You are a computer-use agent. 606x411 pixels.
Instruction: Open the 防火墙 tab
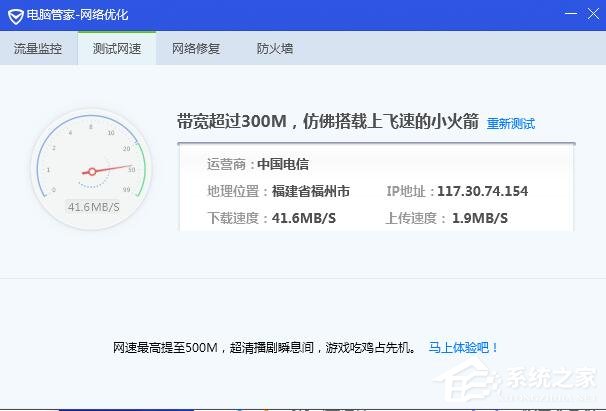pos(275,48)
